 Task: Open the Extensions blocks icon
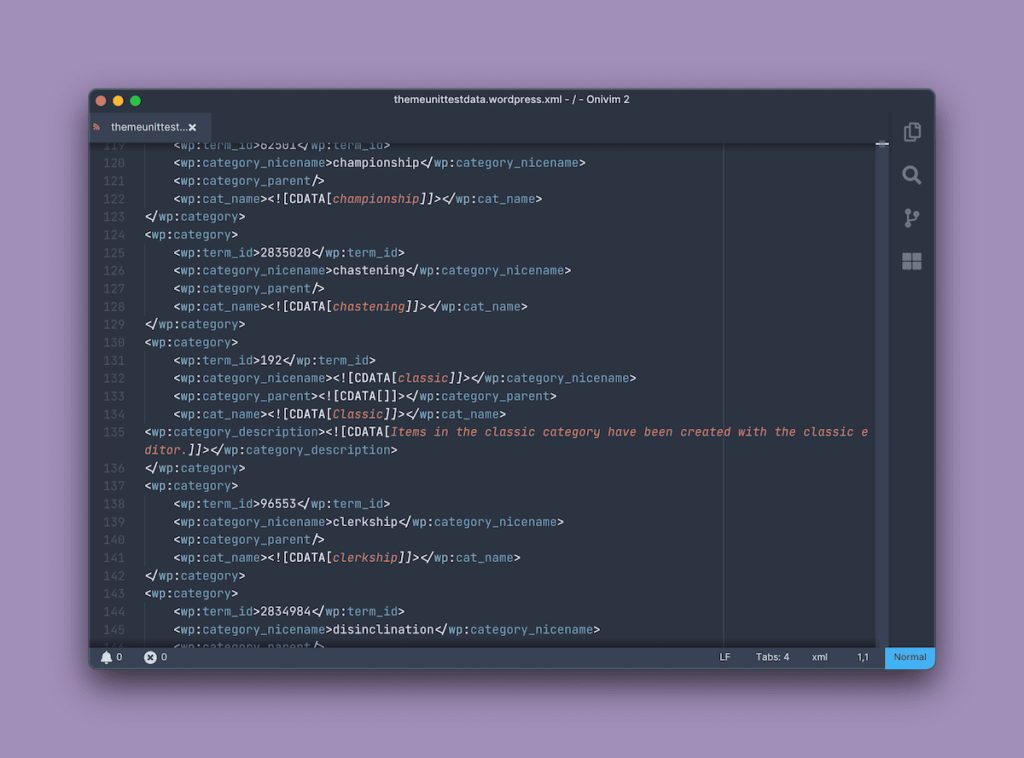point(911,261)
